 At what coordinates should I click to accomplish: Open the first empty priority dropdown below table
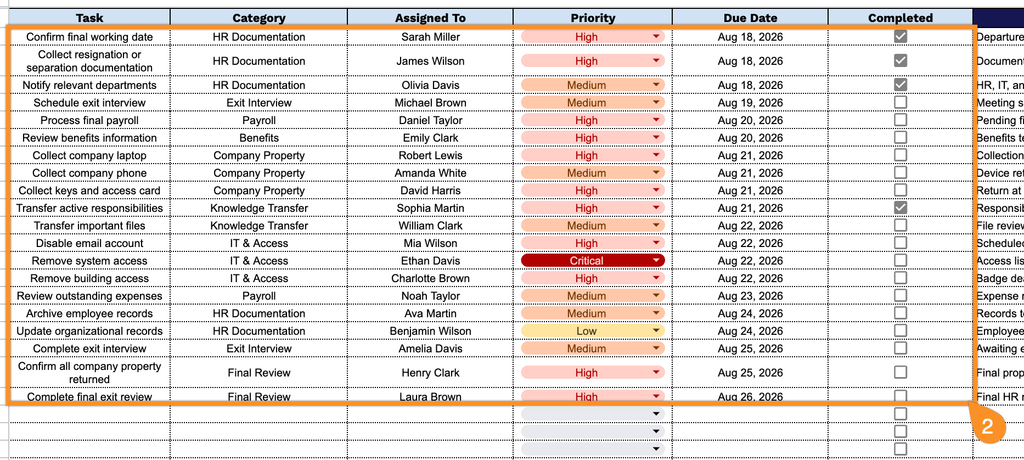pos(592,414)
